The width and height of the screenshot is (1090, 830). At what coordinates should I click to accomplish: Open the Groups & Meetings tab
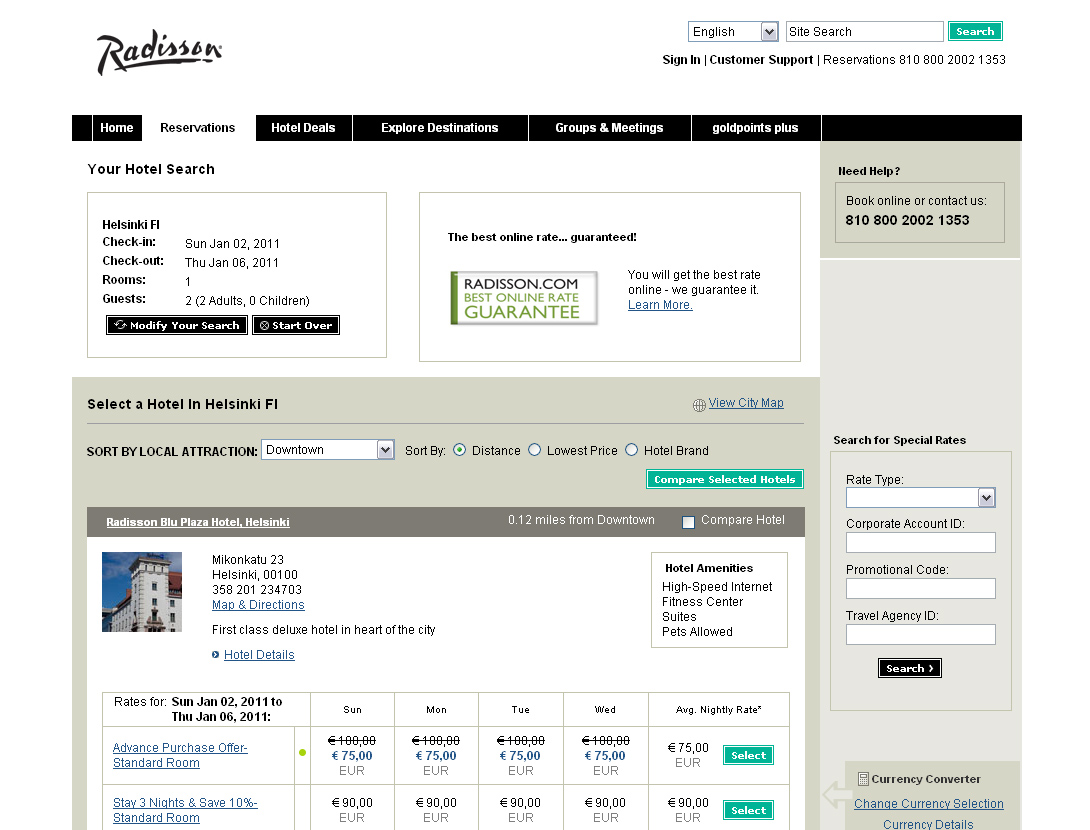(609, 128)
